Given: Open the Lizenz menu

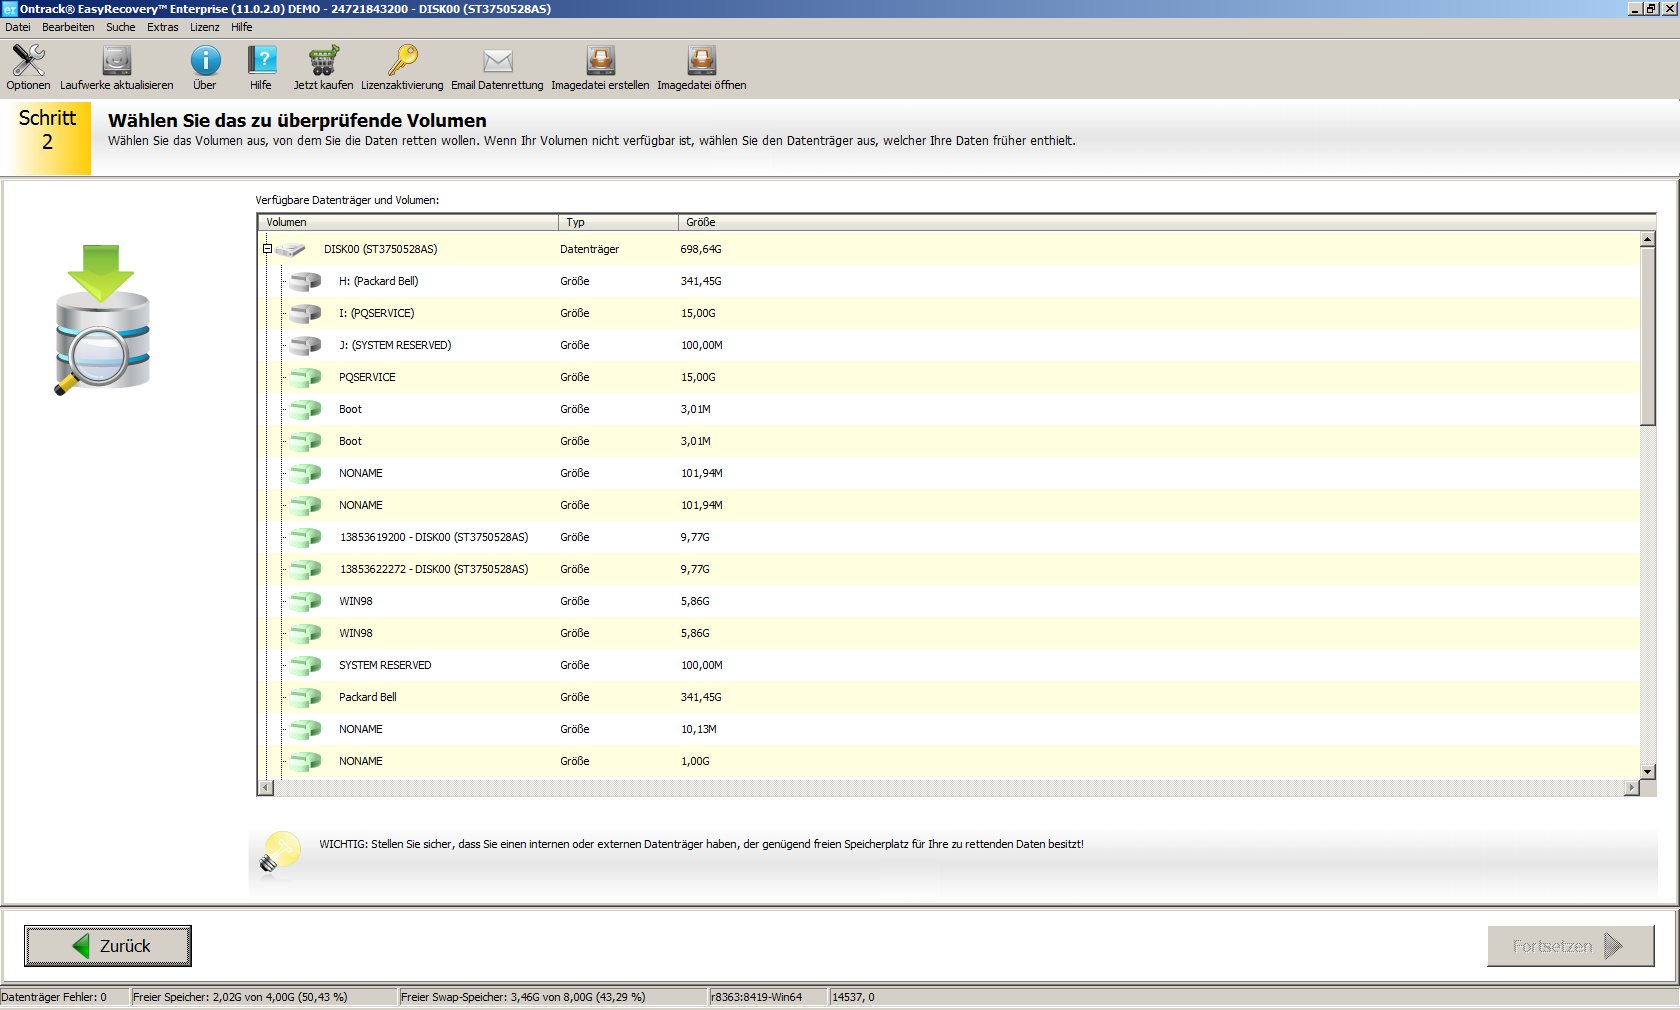Looking at the screenshot, I should [x=205, y=27].
